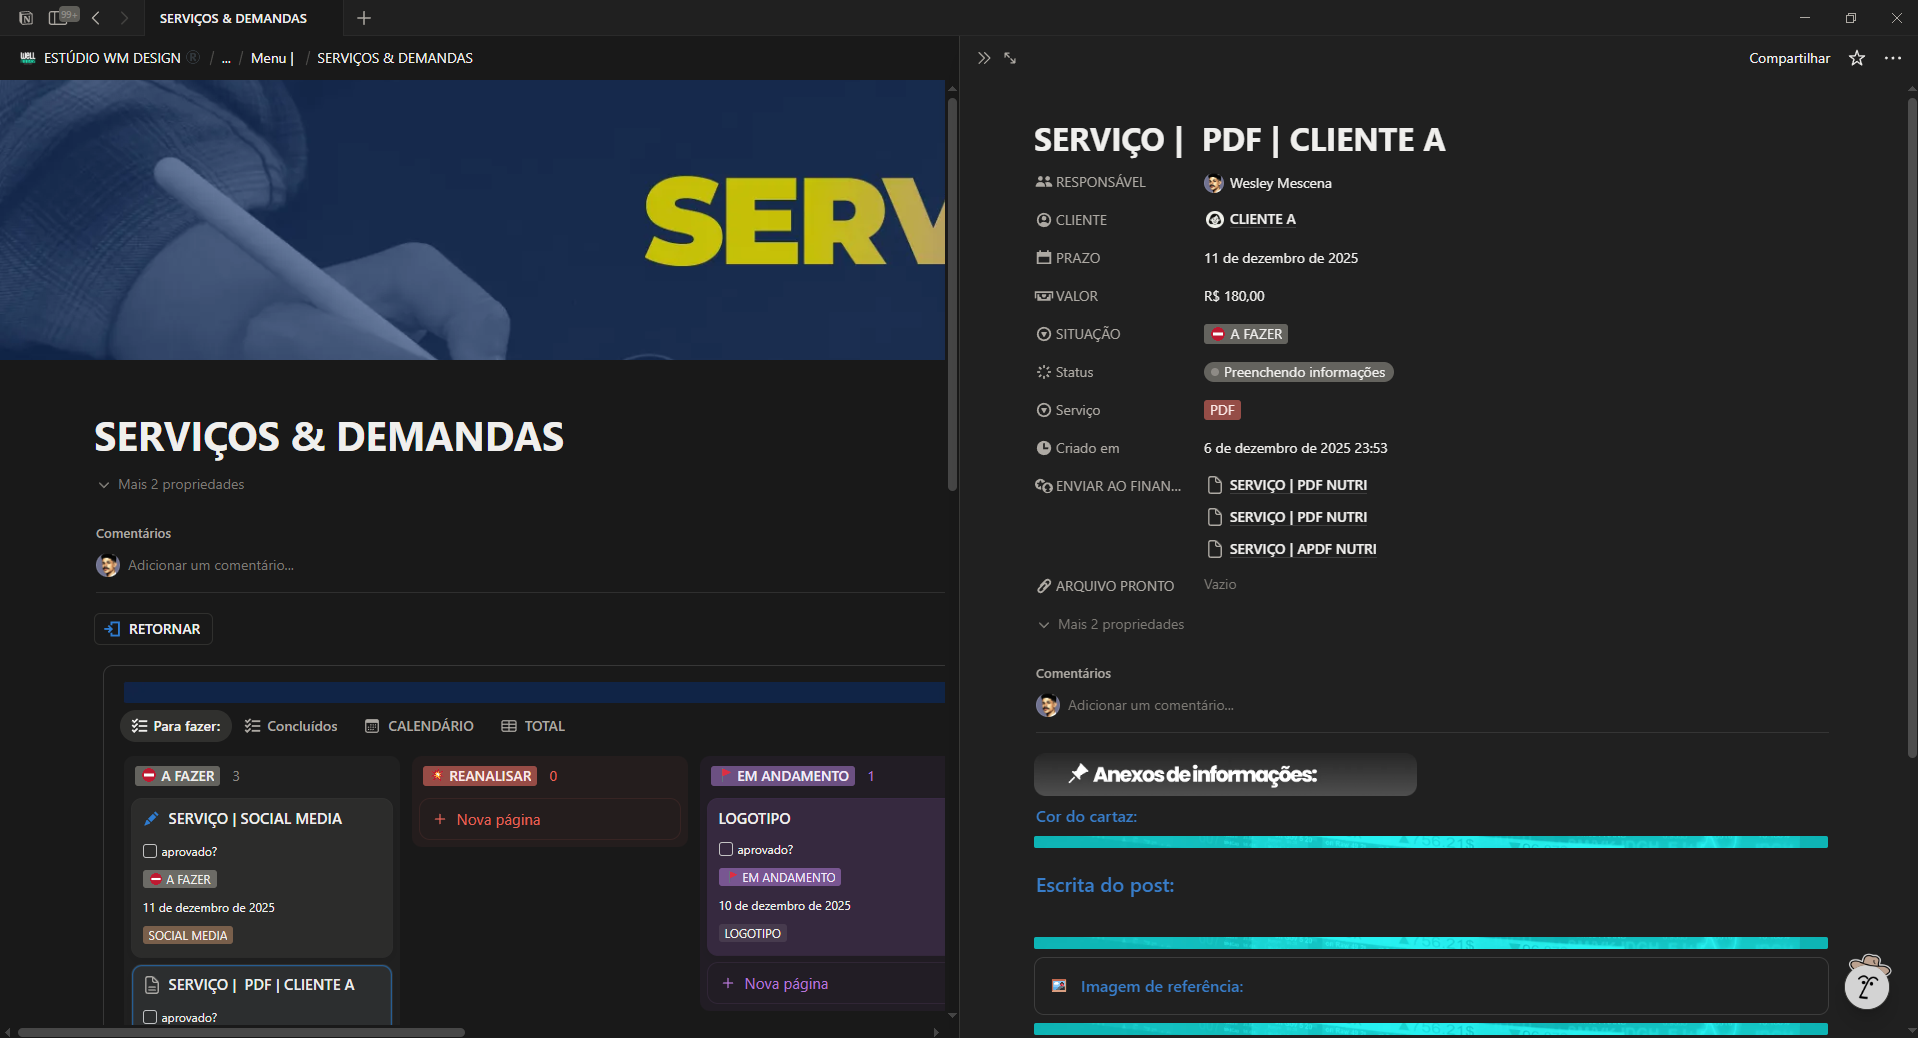Check 'aprovado?' on SOCIAL MEDIA card
The image size is (1918, 1038).
150,851
